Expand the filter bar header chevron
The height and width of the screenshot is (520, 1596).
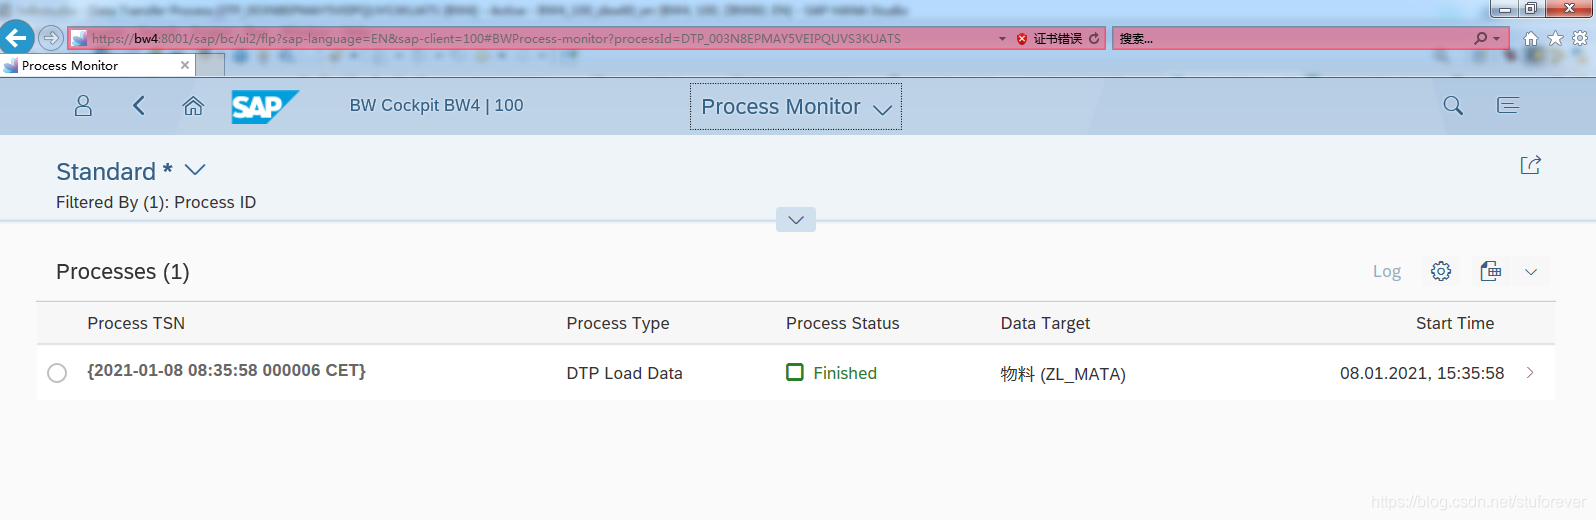click(796, 220)
